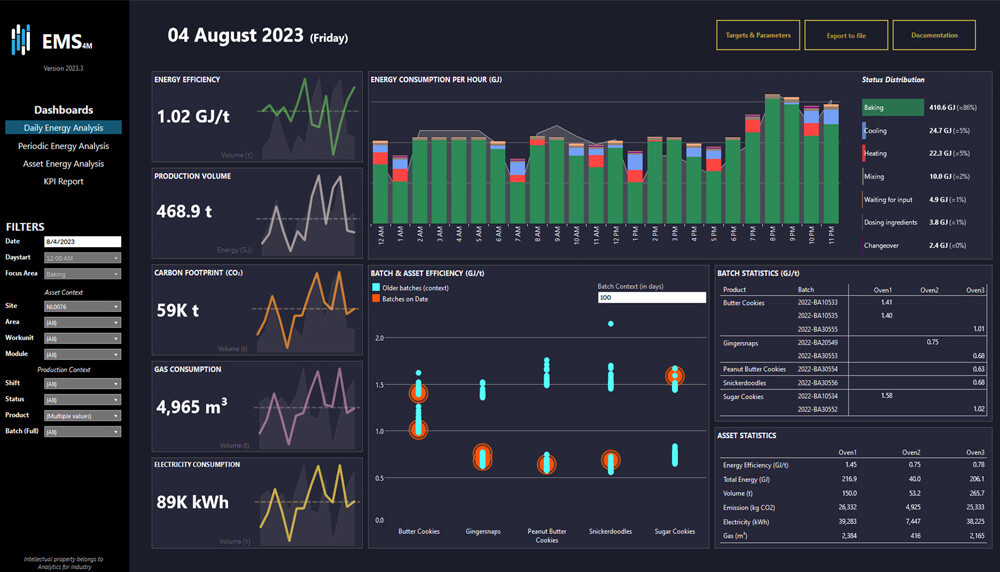Open the KPI Report page
This screenshot has width=1000, height=572.
click(x=63, y=182)
